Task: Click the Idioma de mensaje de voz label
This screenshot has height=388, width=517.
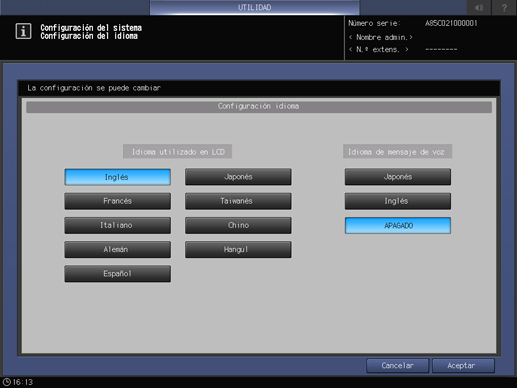Action: (x=397, y=152)
